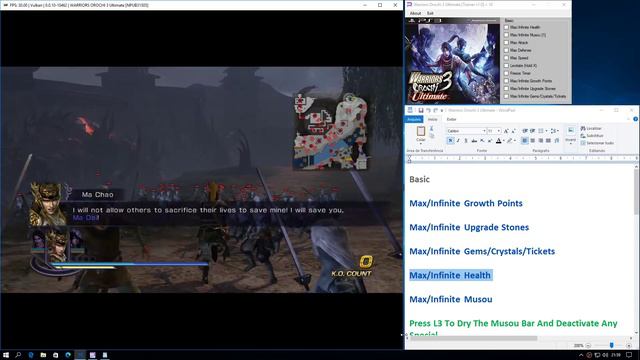Select the Max/Infinite Musou heading text

click(451, 299)
